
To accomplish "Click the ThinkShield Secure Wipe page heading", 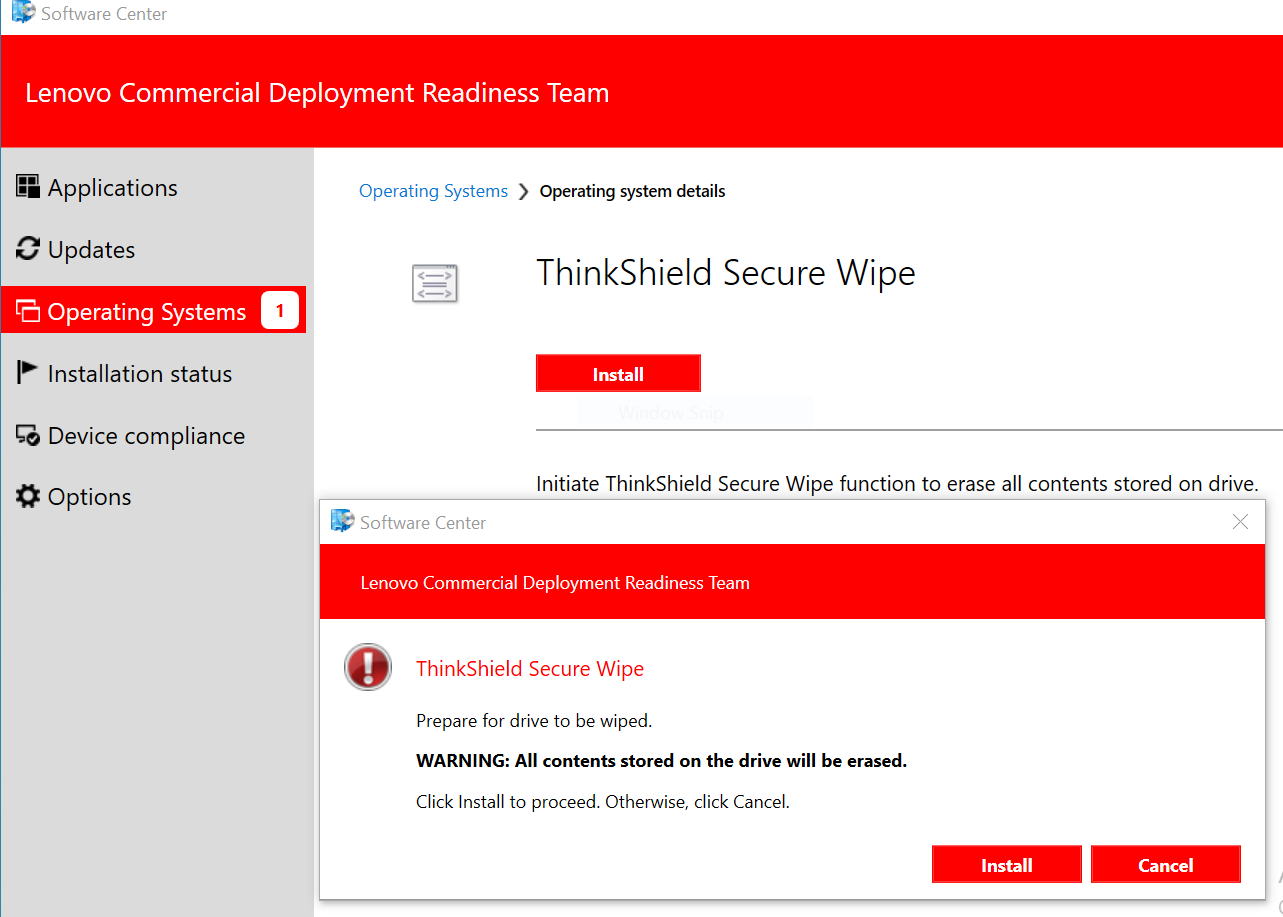I will (726, 273).
